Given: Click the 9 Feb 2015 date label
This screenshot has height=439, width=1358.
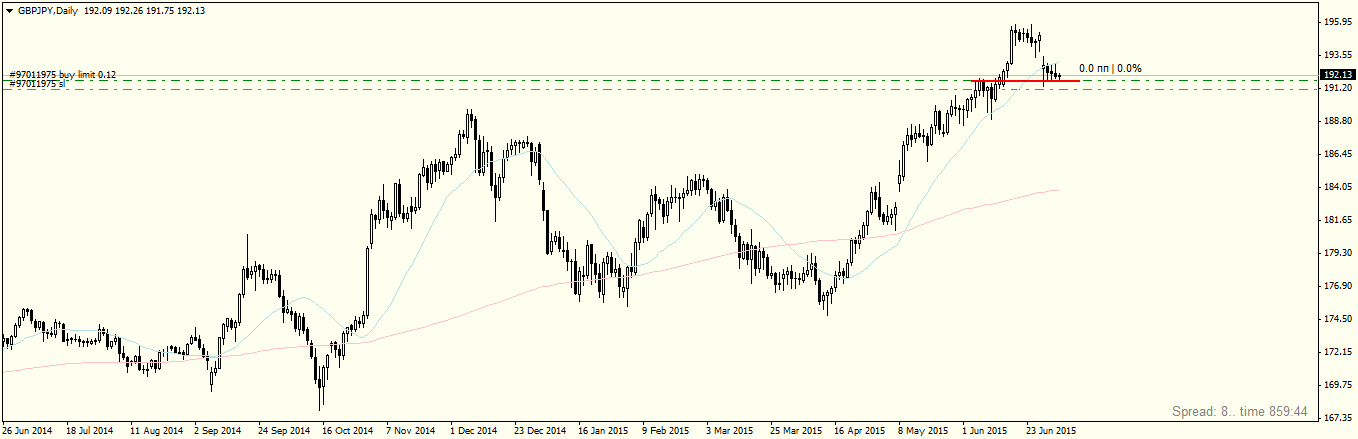Looking at the screenshot, I should tap(666, 431).
